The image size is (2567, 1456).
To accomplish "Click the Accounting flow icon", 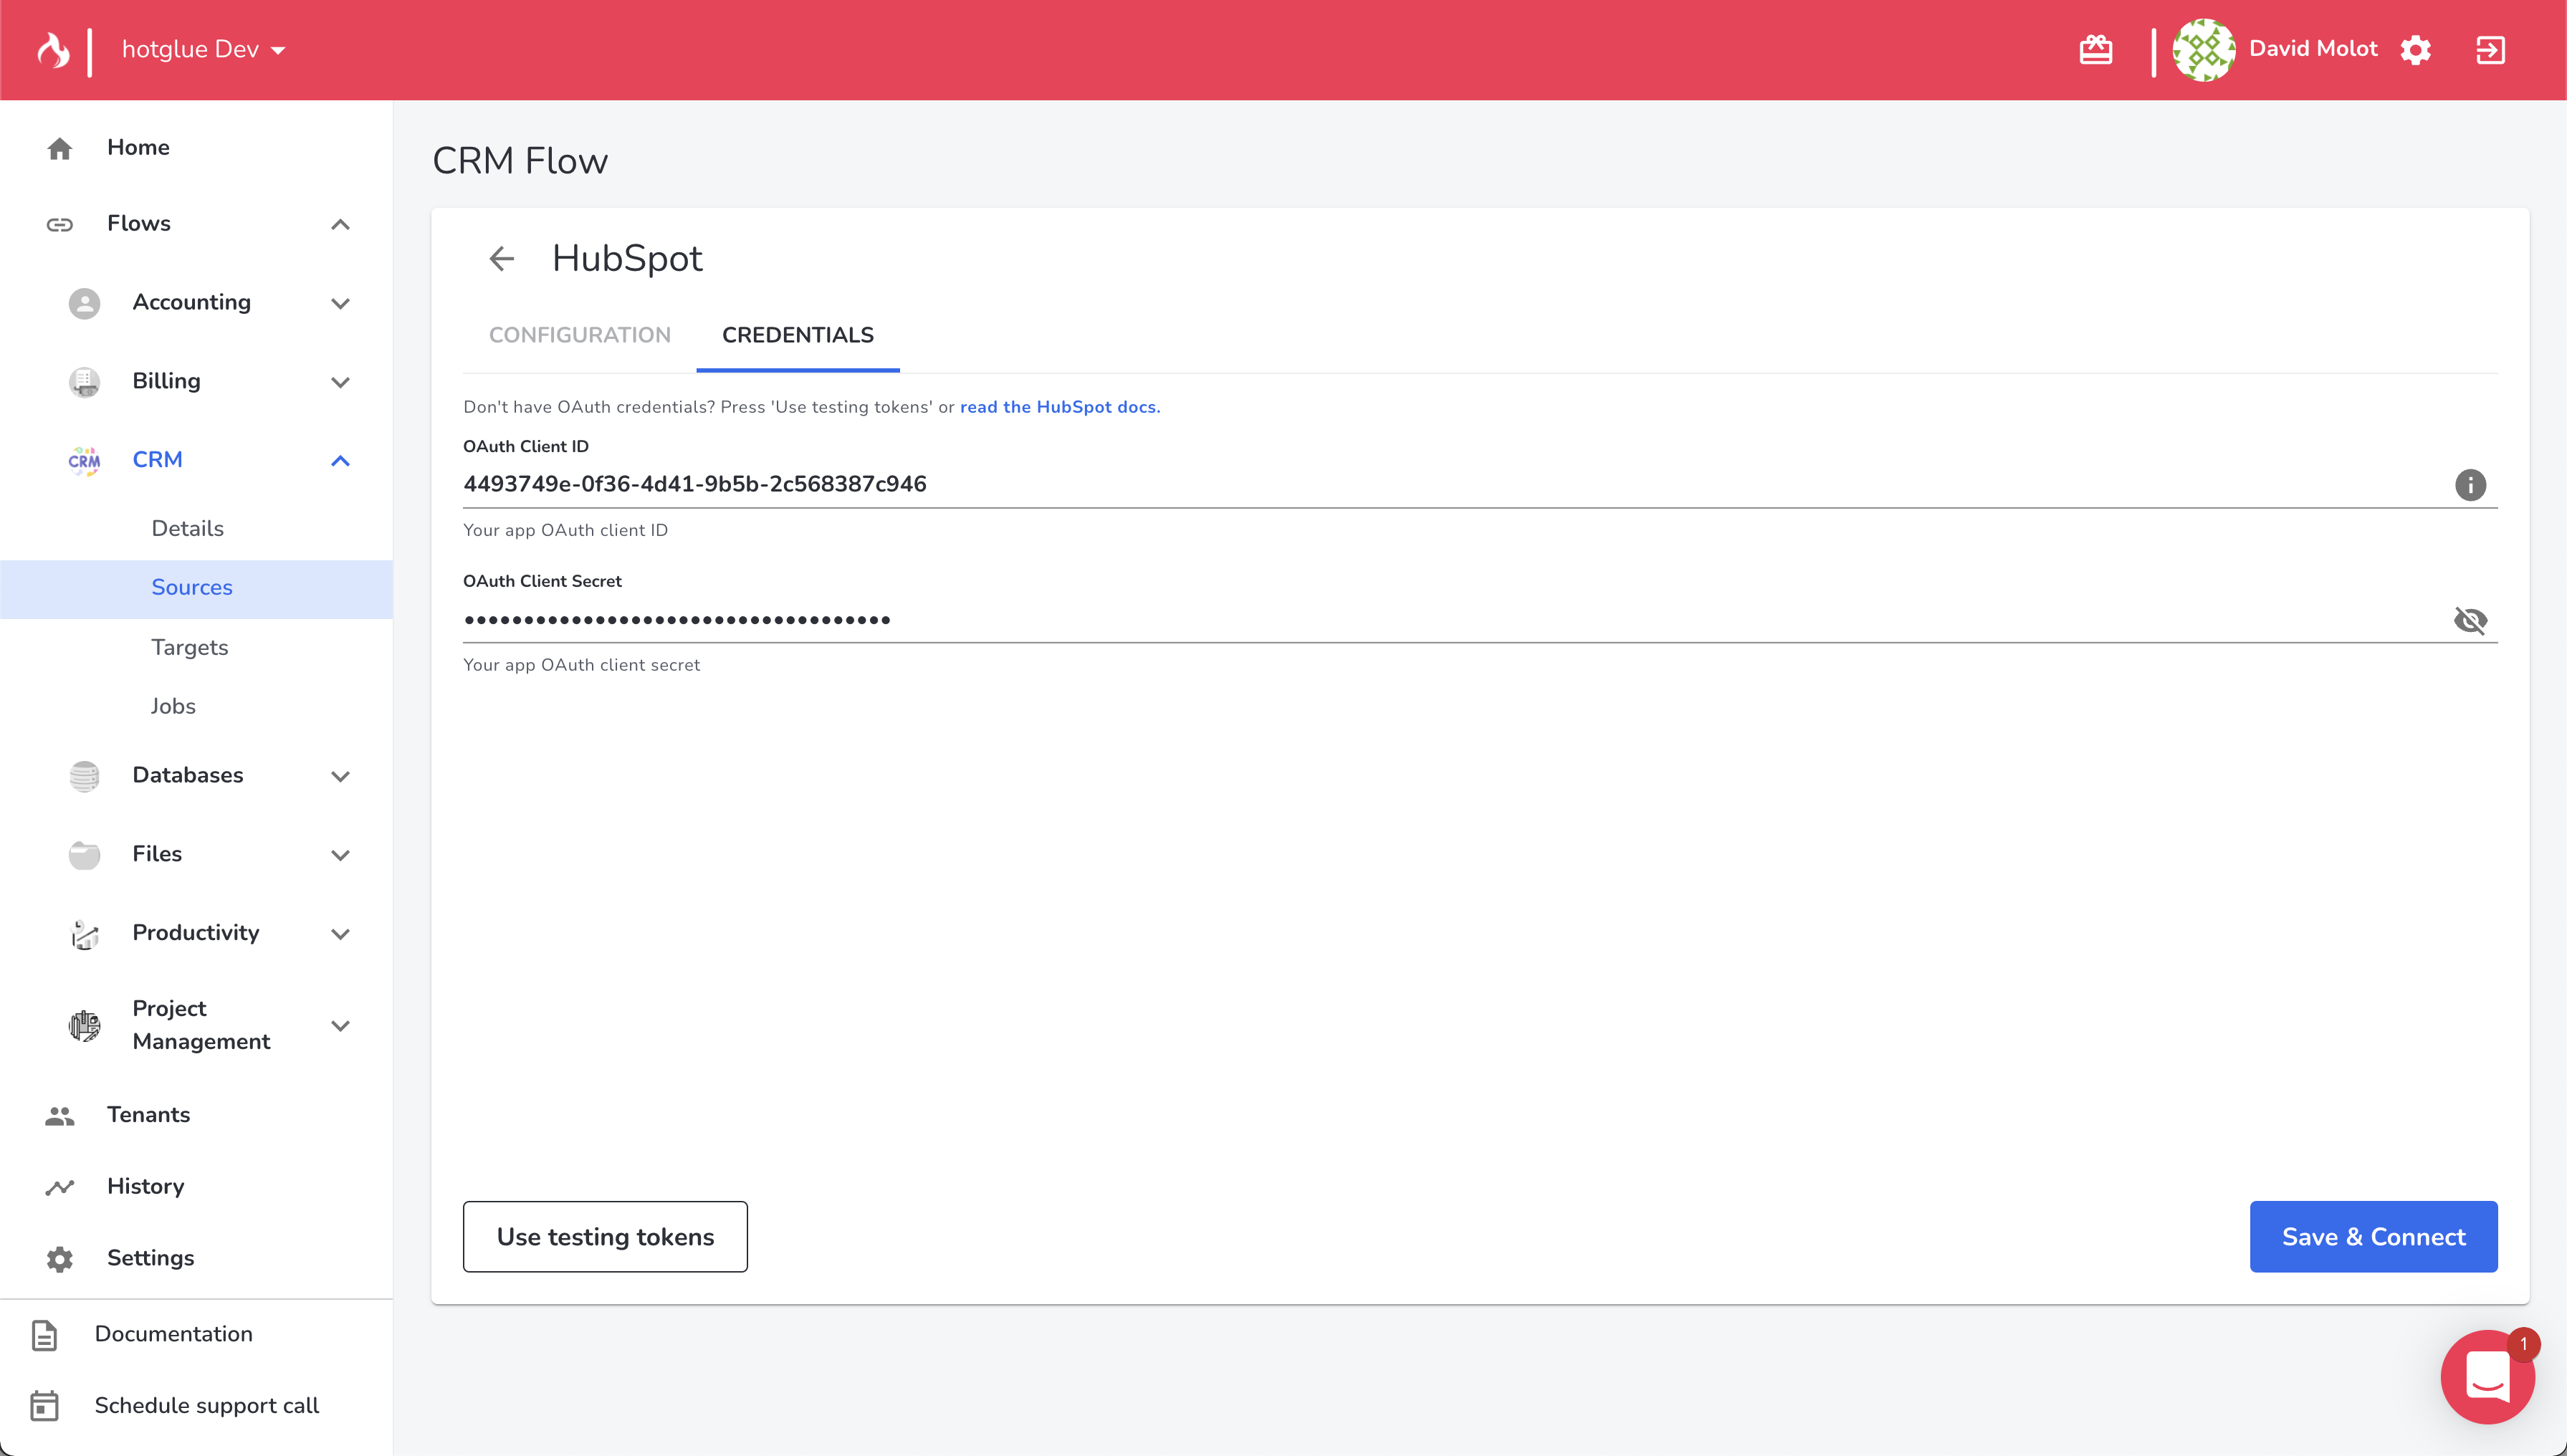I will 84,303.
